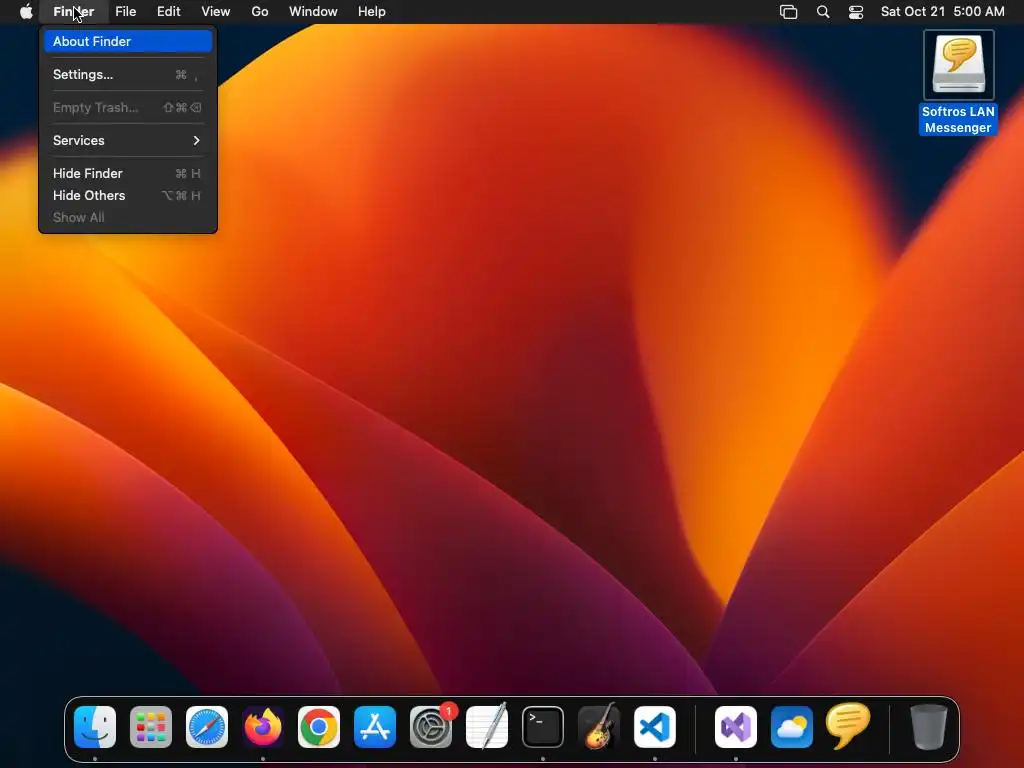The width and height of the screenshot is (1024, 768).
Task: Launch Firefox from the Dock
Action: (263, 727)
